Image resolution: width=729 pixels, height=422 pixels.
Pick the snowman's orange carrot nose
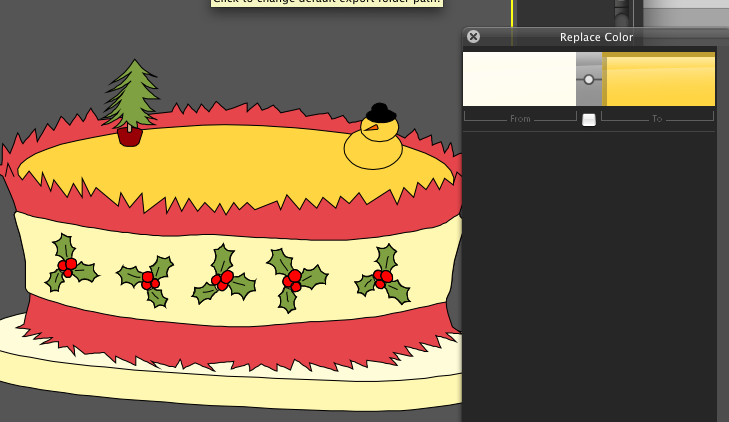371,127
